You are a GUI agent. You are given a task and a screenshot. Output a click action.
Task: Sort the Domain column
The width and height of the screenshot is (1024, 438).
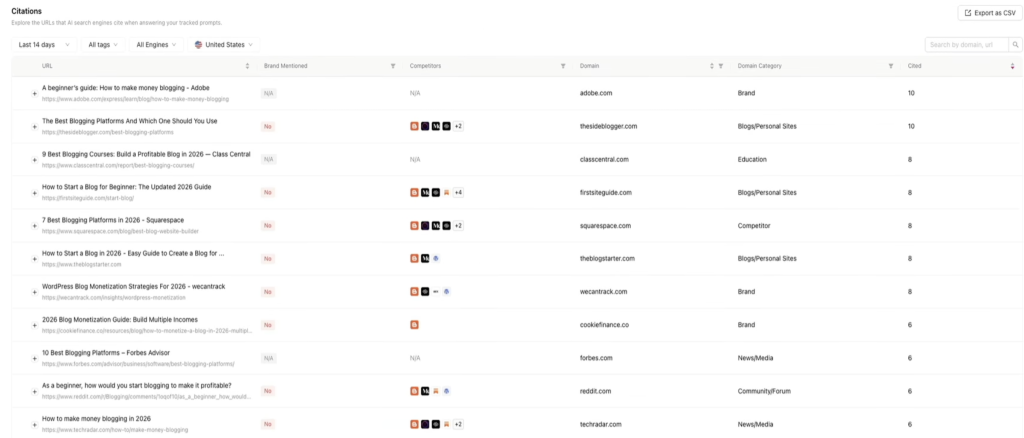[712, 66]
